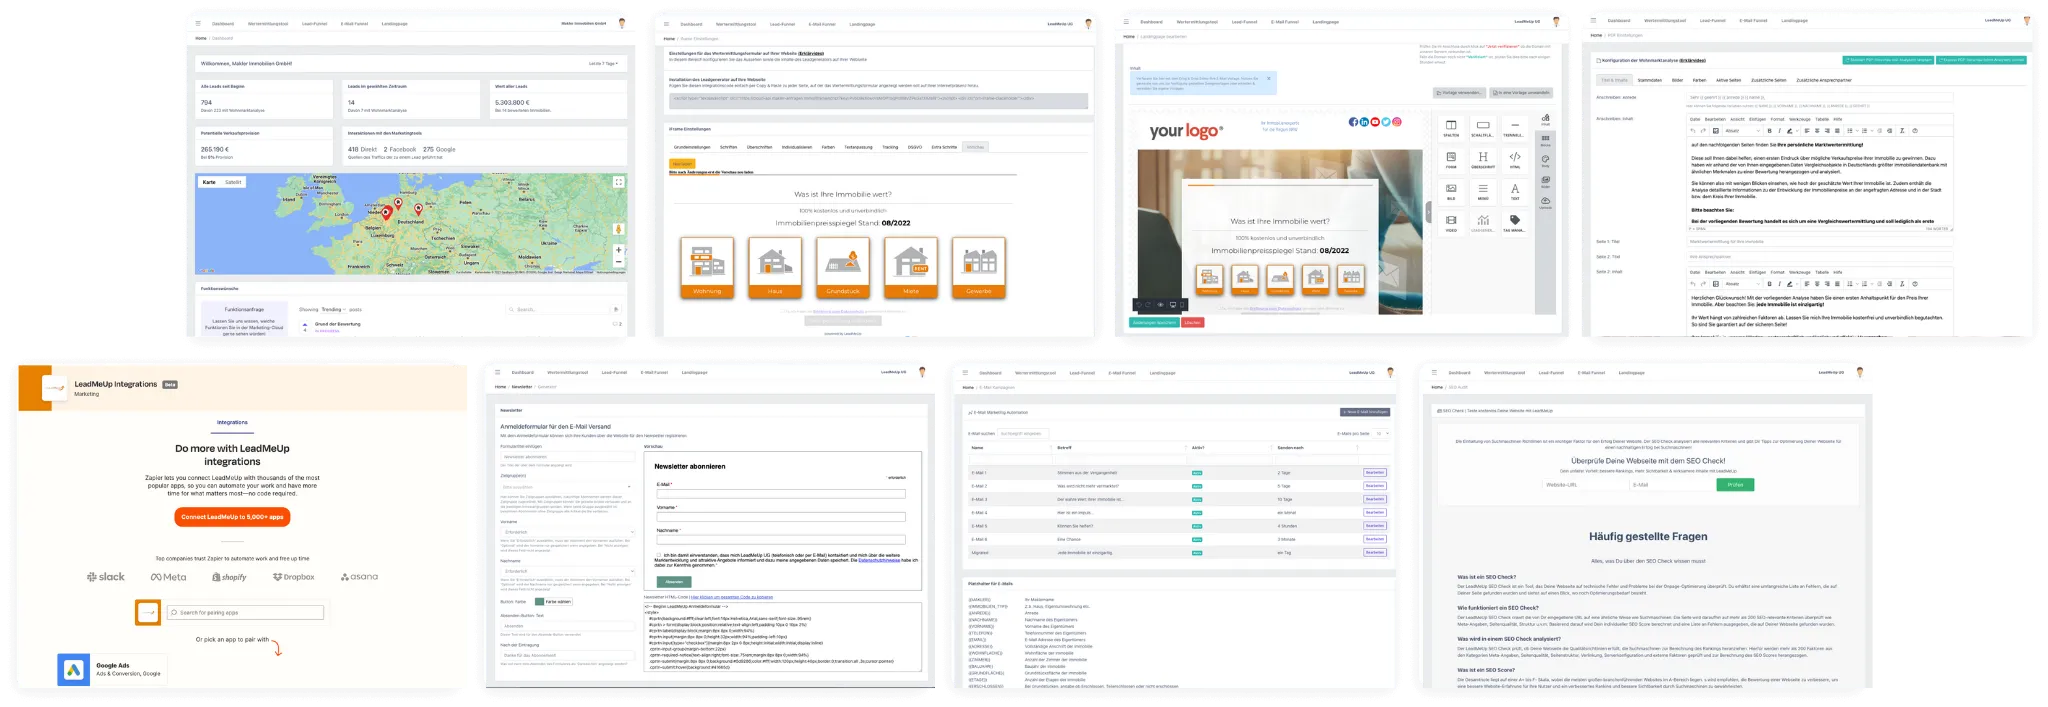Pick the HTML code block icon
Viewport: 2048px width, 707px height.
[1514, 158]
